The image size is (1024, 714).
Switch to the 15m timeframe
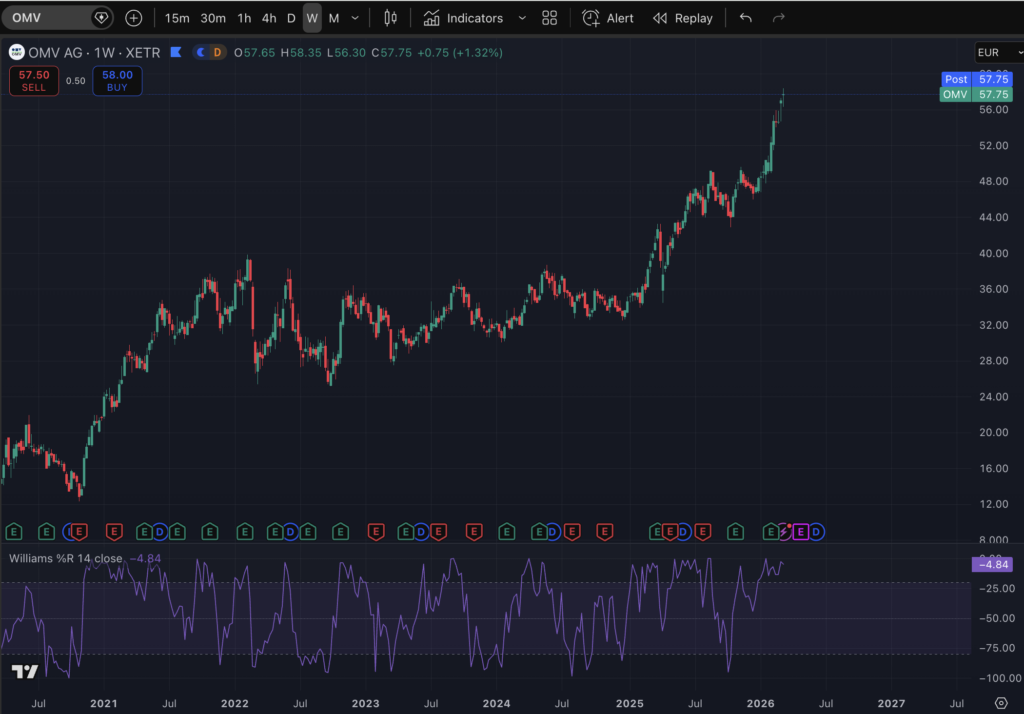point(177,18)
